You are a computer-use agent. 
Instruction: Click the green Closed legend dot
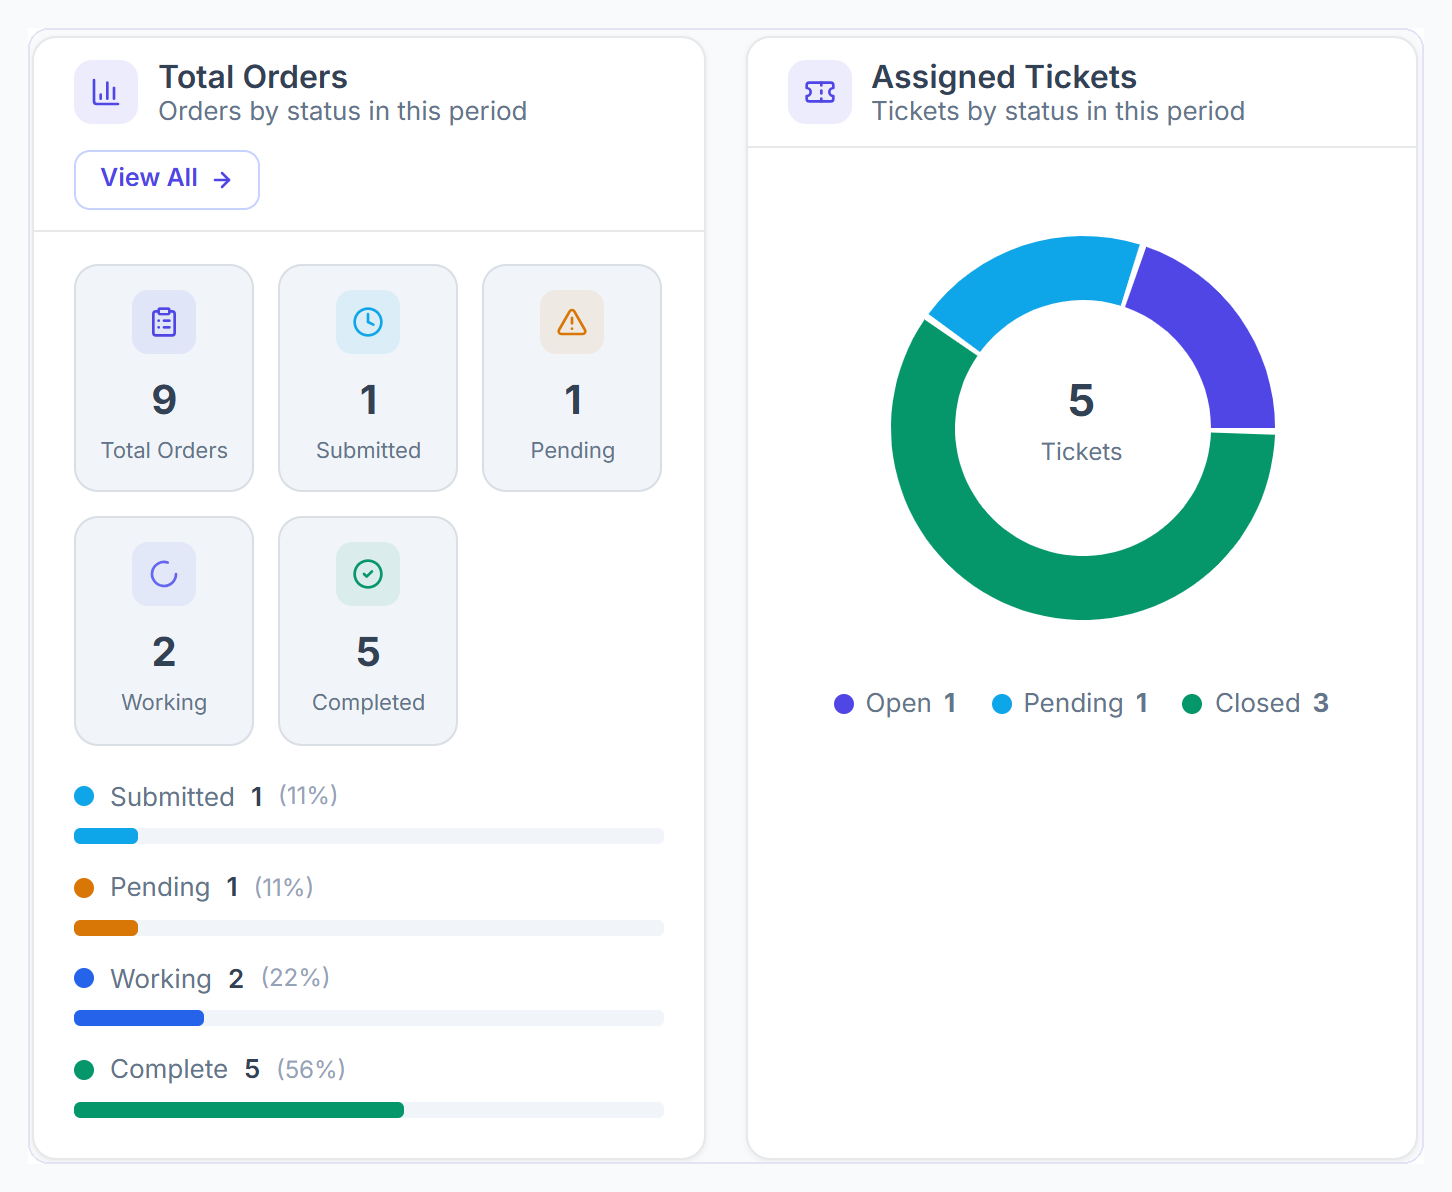(1192, 704)
